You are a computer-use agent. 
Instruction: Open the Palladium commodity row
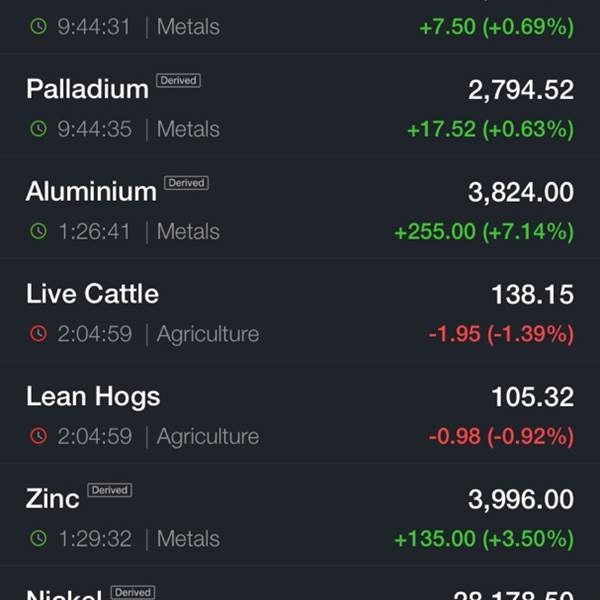click(x=300, y=106)
